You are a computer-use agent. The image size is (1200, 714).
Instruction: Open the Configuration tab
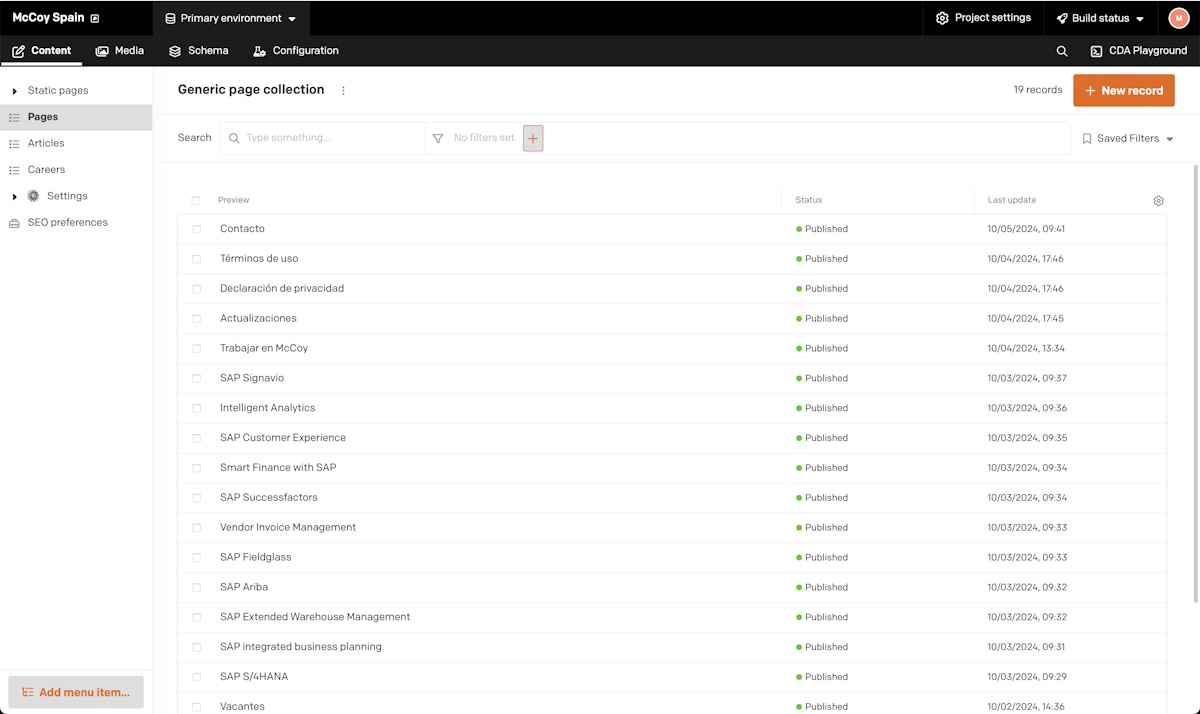(x=296, y=51)
